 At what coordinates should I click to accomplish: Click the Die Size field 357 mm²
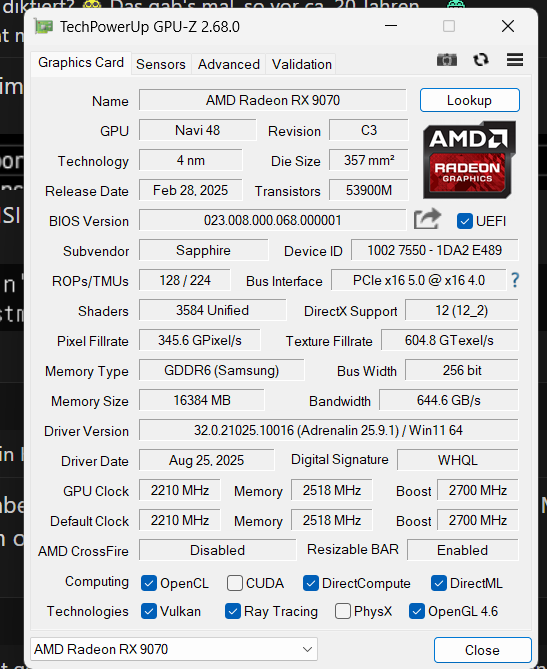[369, 160]
